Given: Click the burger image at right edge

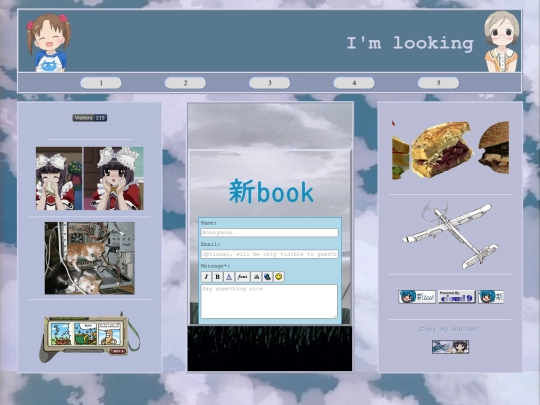Looking at the screenshot, I should 494,147.
